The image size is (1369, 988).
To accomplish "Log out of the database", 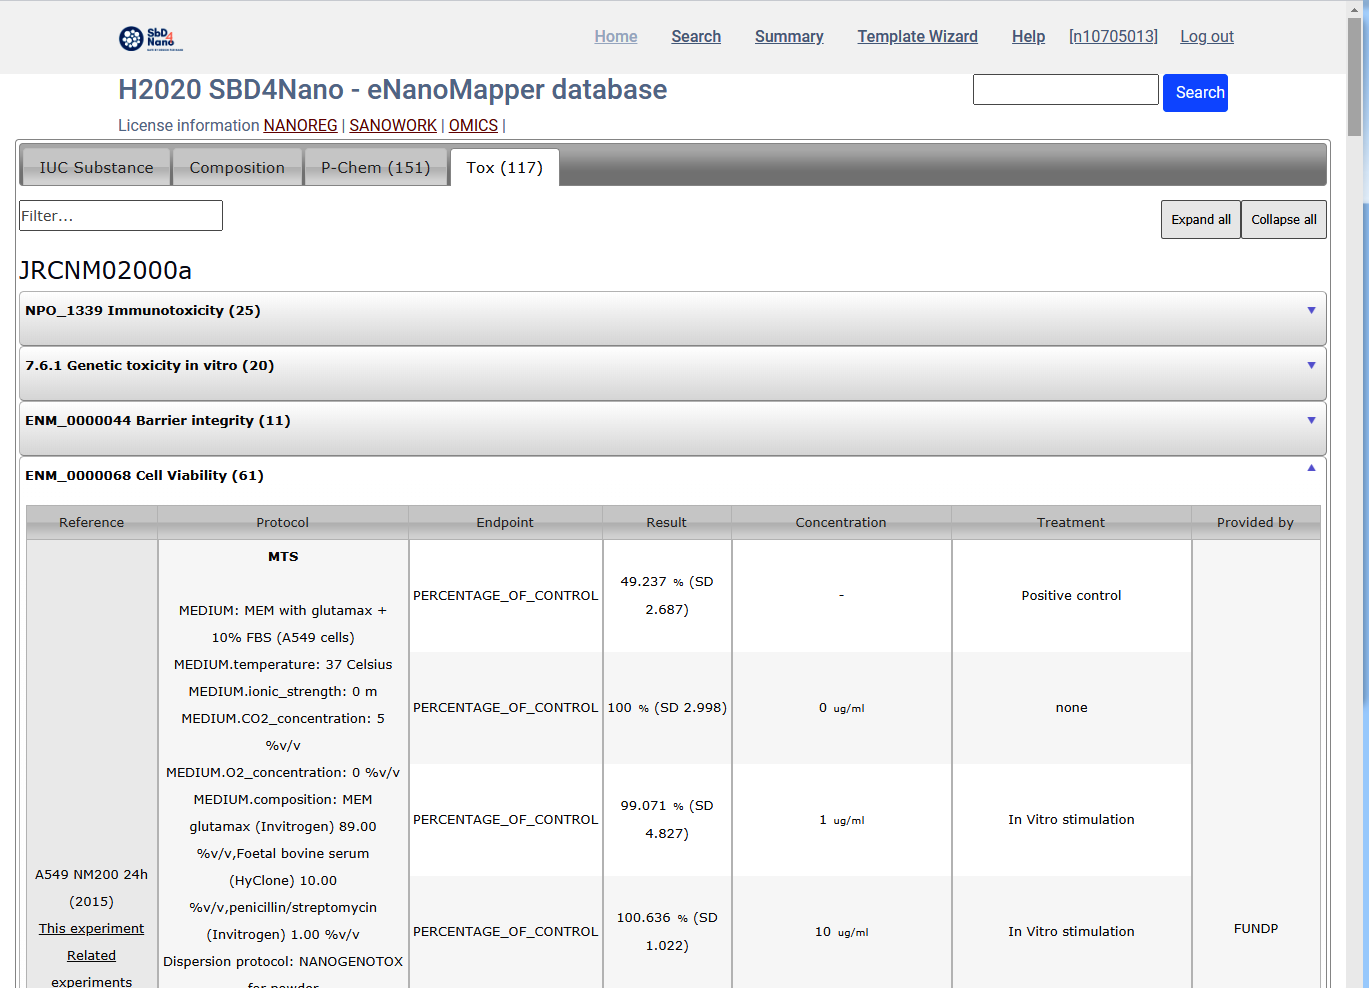I will [1206, 37].
